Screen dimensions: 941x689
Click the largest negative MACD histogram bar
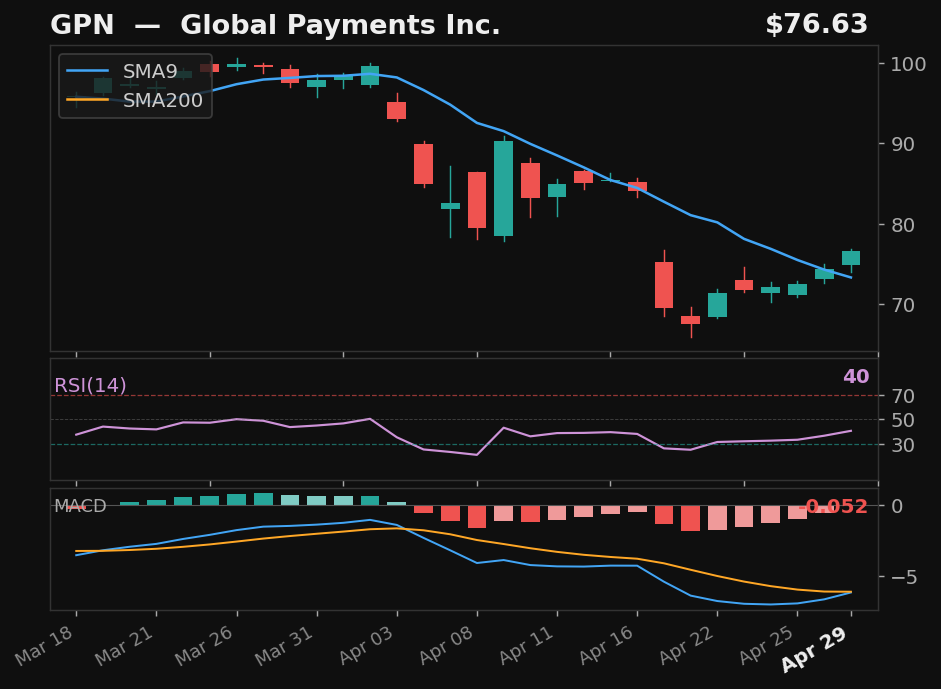click(x=690, y=518)
